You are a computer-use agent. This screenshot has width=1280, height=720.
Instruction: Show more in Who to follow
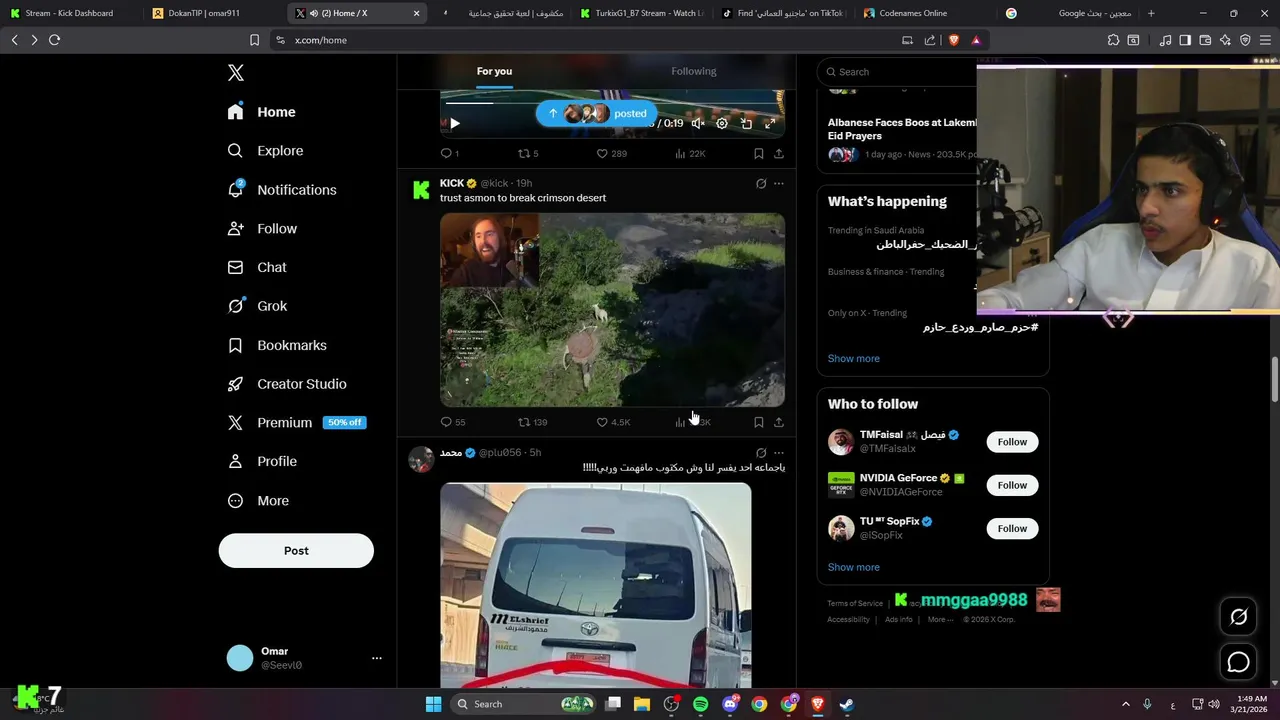point(854,567)
